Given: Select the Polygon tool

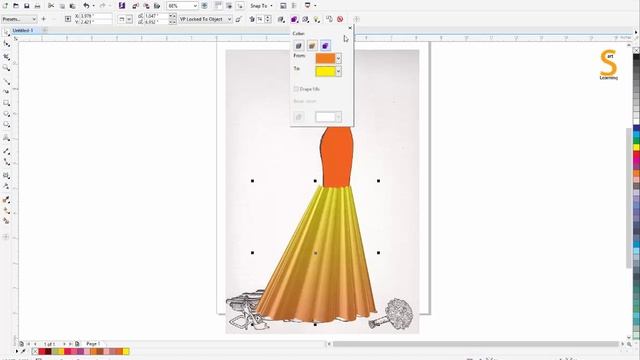Looking at the screenshot, I should point(6,124).
